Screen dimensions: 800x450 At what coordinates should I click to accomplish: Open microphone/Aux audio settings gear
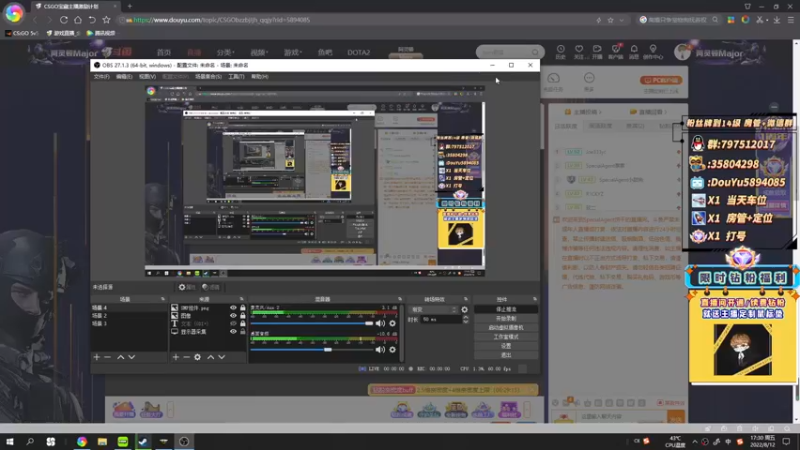392,323
